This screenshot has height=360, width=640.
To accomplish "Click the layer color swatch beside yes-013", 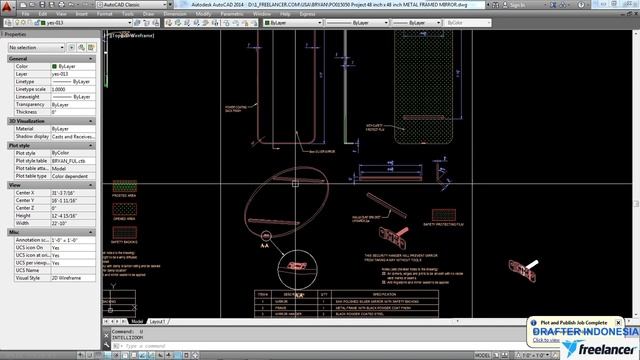I will tap(43, 23).
